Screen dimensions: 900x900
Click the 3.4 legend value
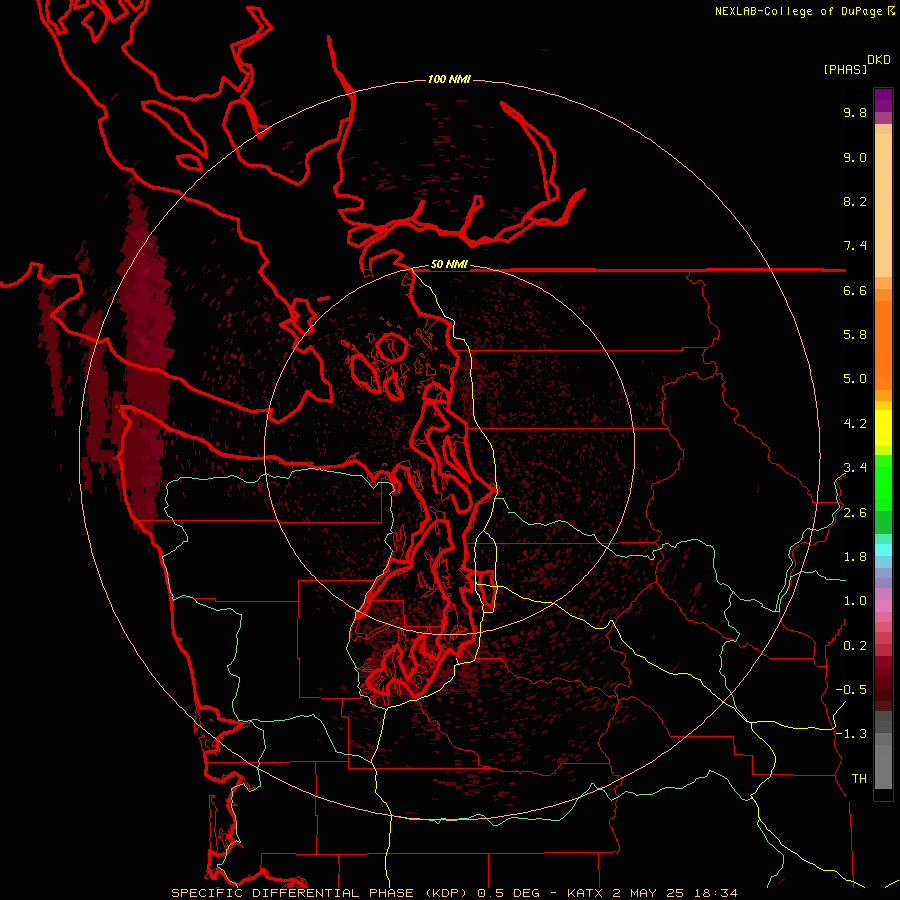pos(855,468)
